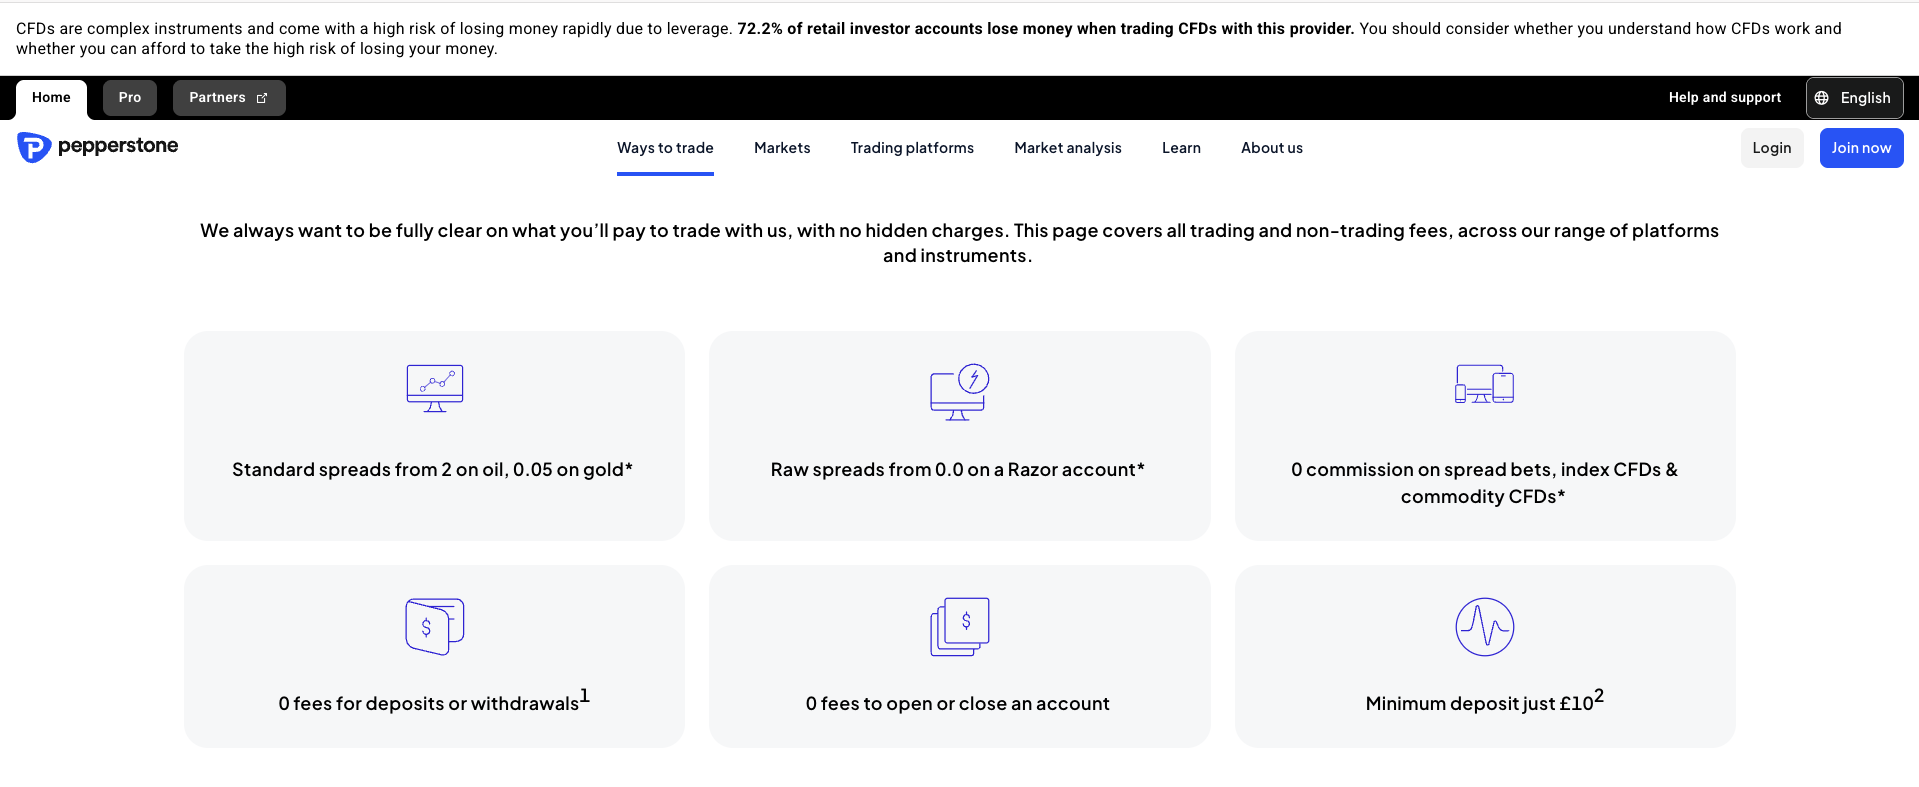The image size is (1919, 787).
Task: Expand the Markets navigation menu
Action: (x=782, y=148)
